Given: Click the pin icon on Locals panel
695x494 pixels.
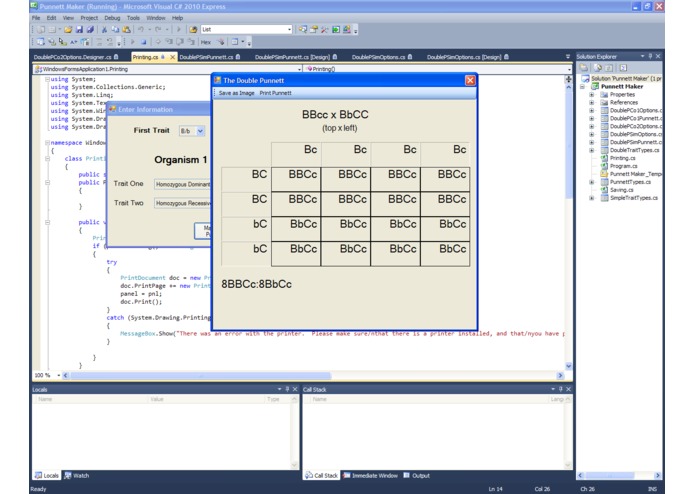Looking at the screenshot, I should pyautogui.click(x=287, y=389).
